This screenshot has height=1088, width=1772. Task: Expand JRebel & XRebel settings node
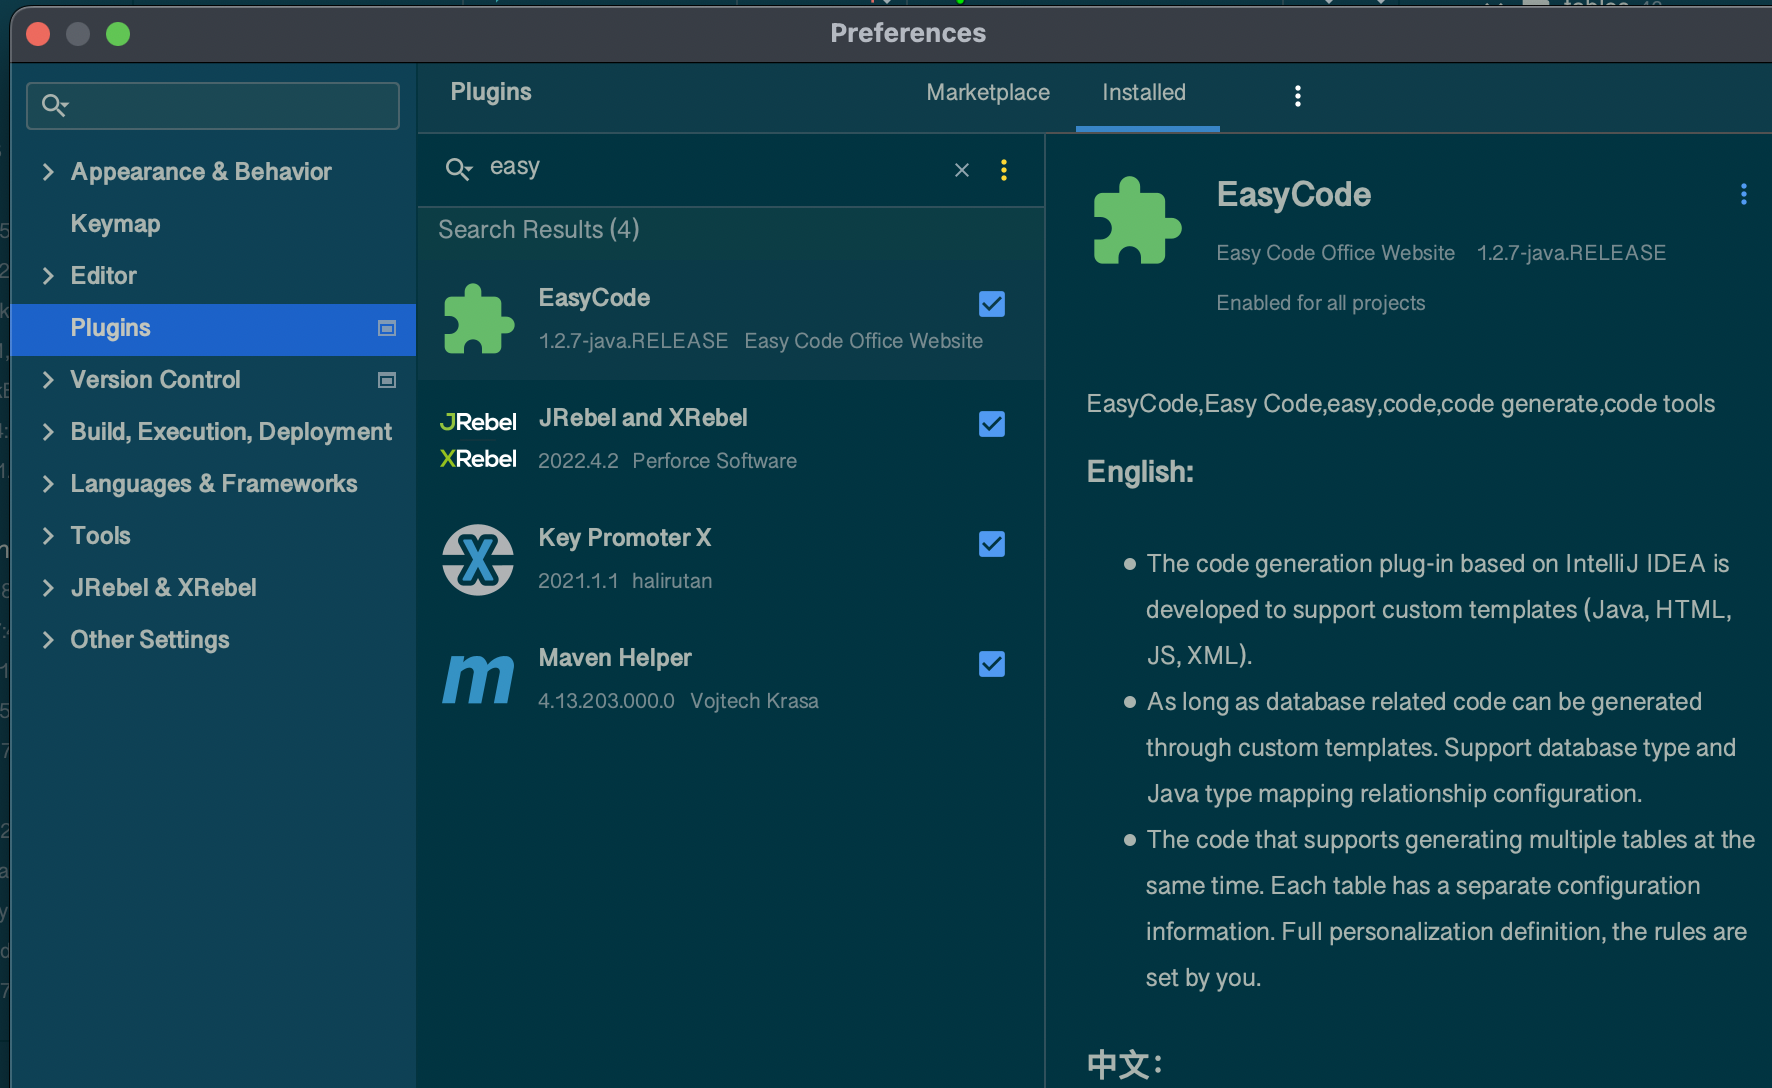(48, 588)
